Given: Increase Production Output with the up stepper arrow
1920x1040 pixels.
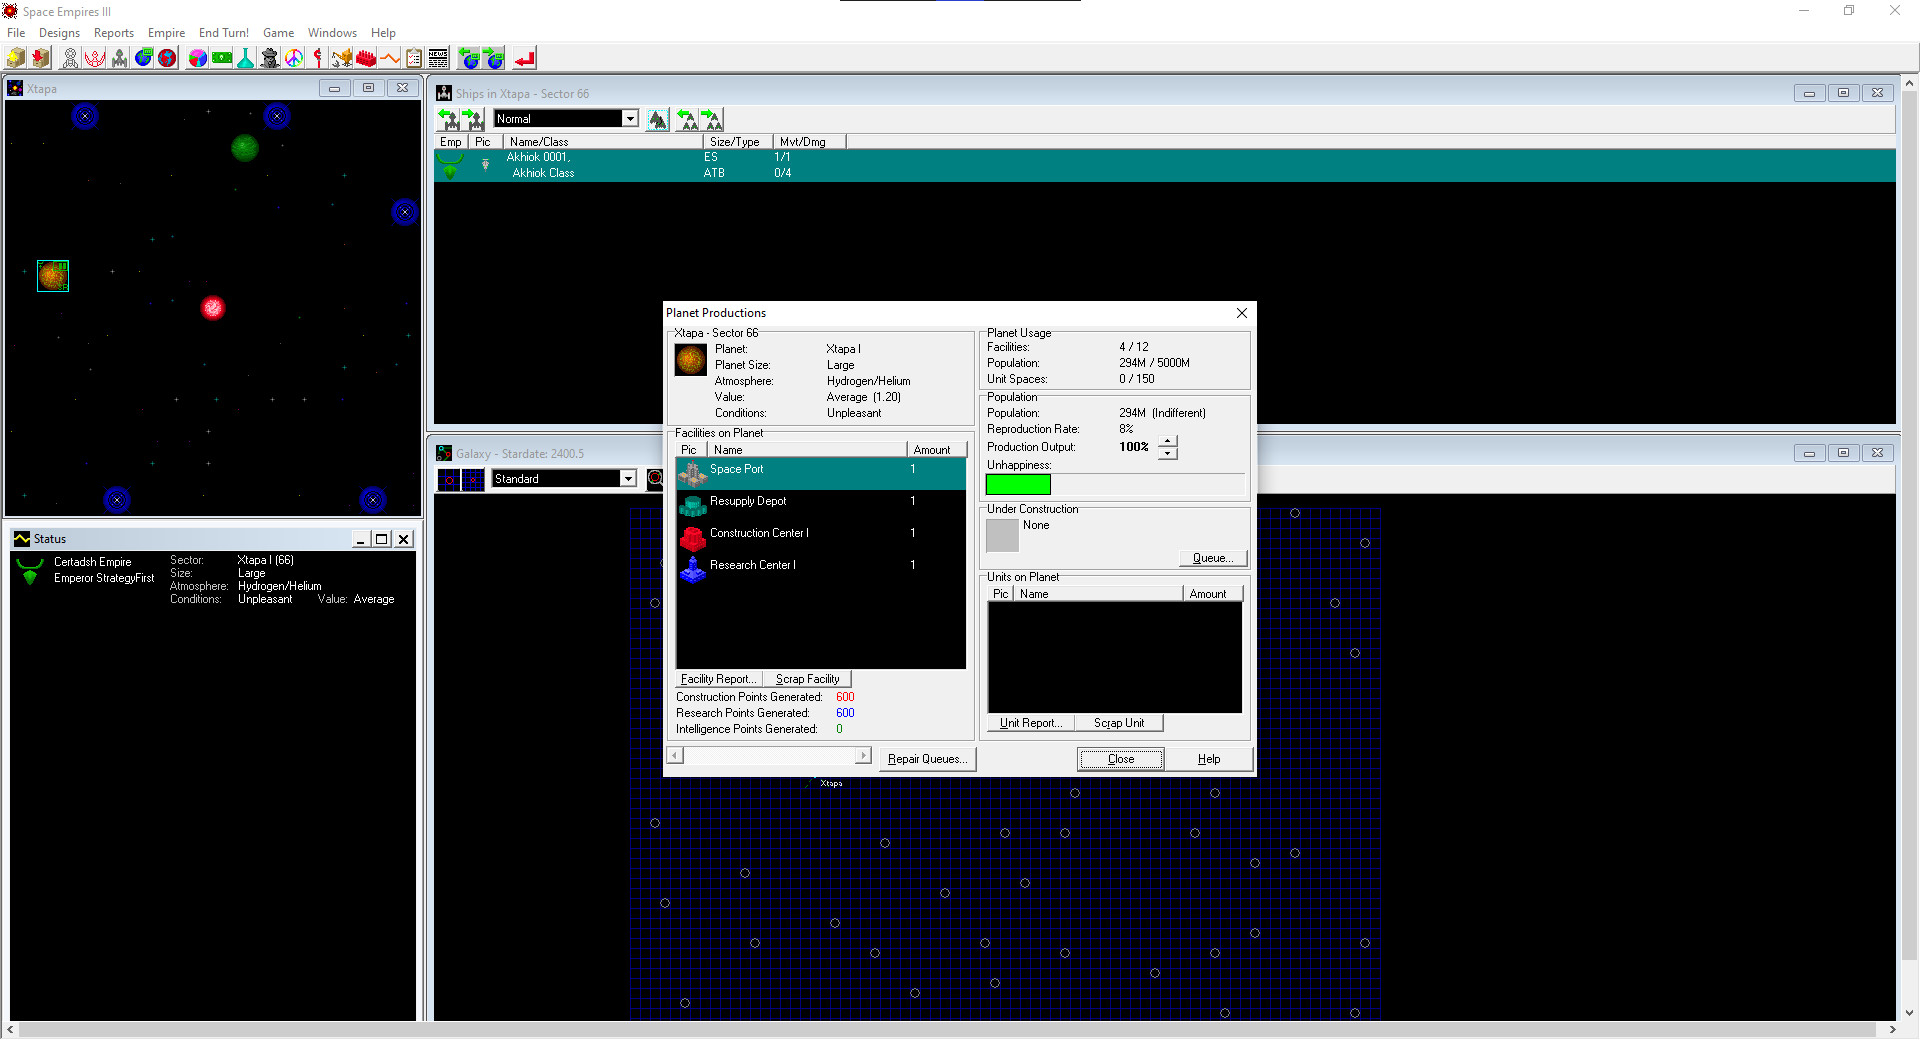Looking at the screenshot, I should 1167,441.
